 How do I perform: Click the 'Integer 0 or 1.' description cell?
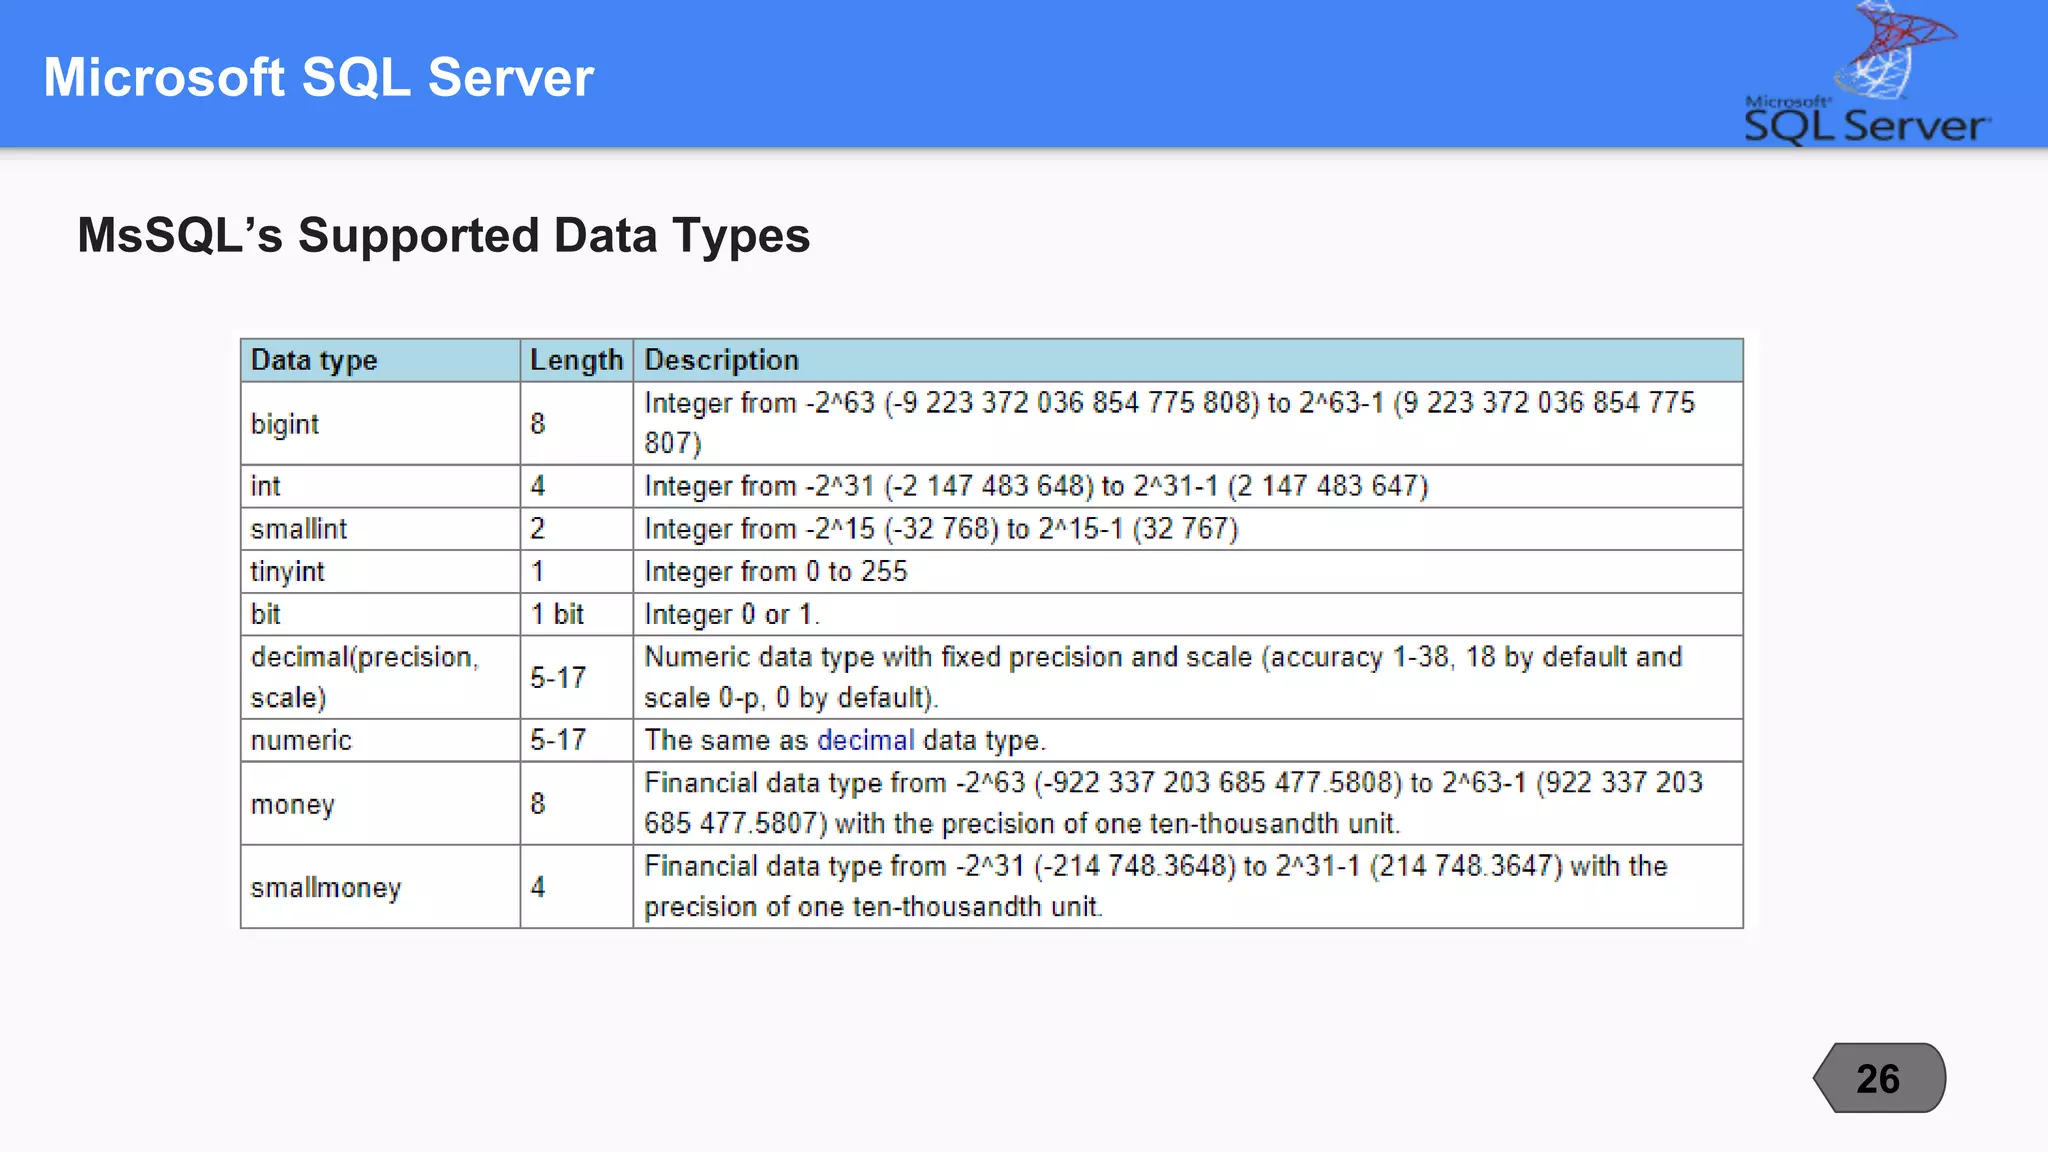(x=731, y=614)
